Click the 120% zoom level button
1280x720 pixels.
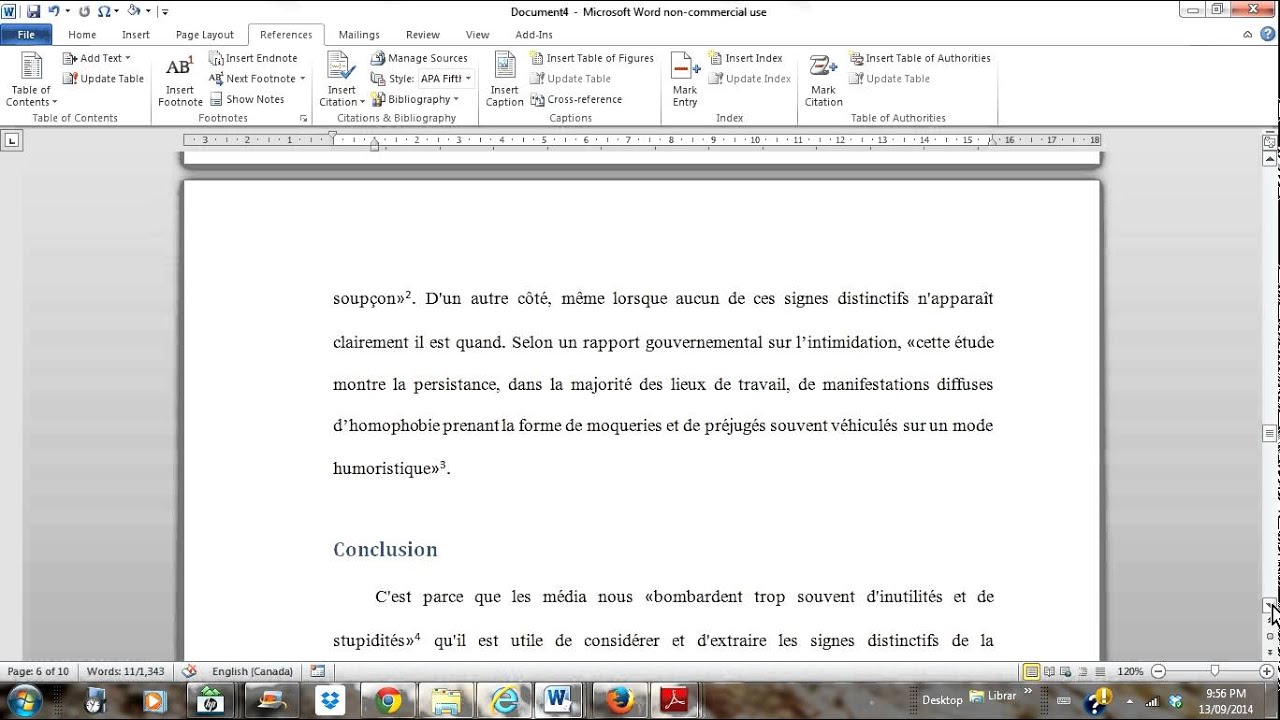[x=1130, y=671]
